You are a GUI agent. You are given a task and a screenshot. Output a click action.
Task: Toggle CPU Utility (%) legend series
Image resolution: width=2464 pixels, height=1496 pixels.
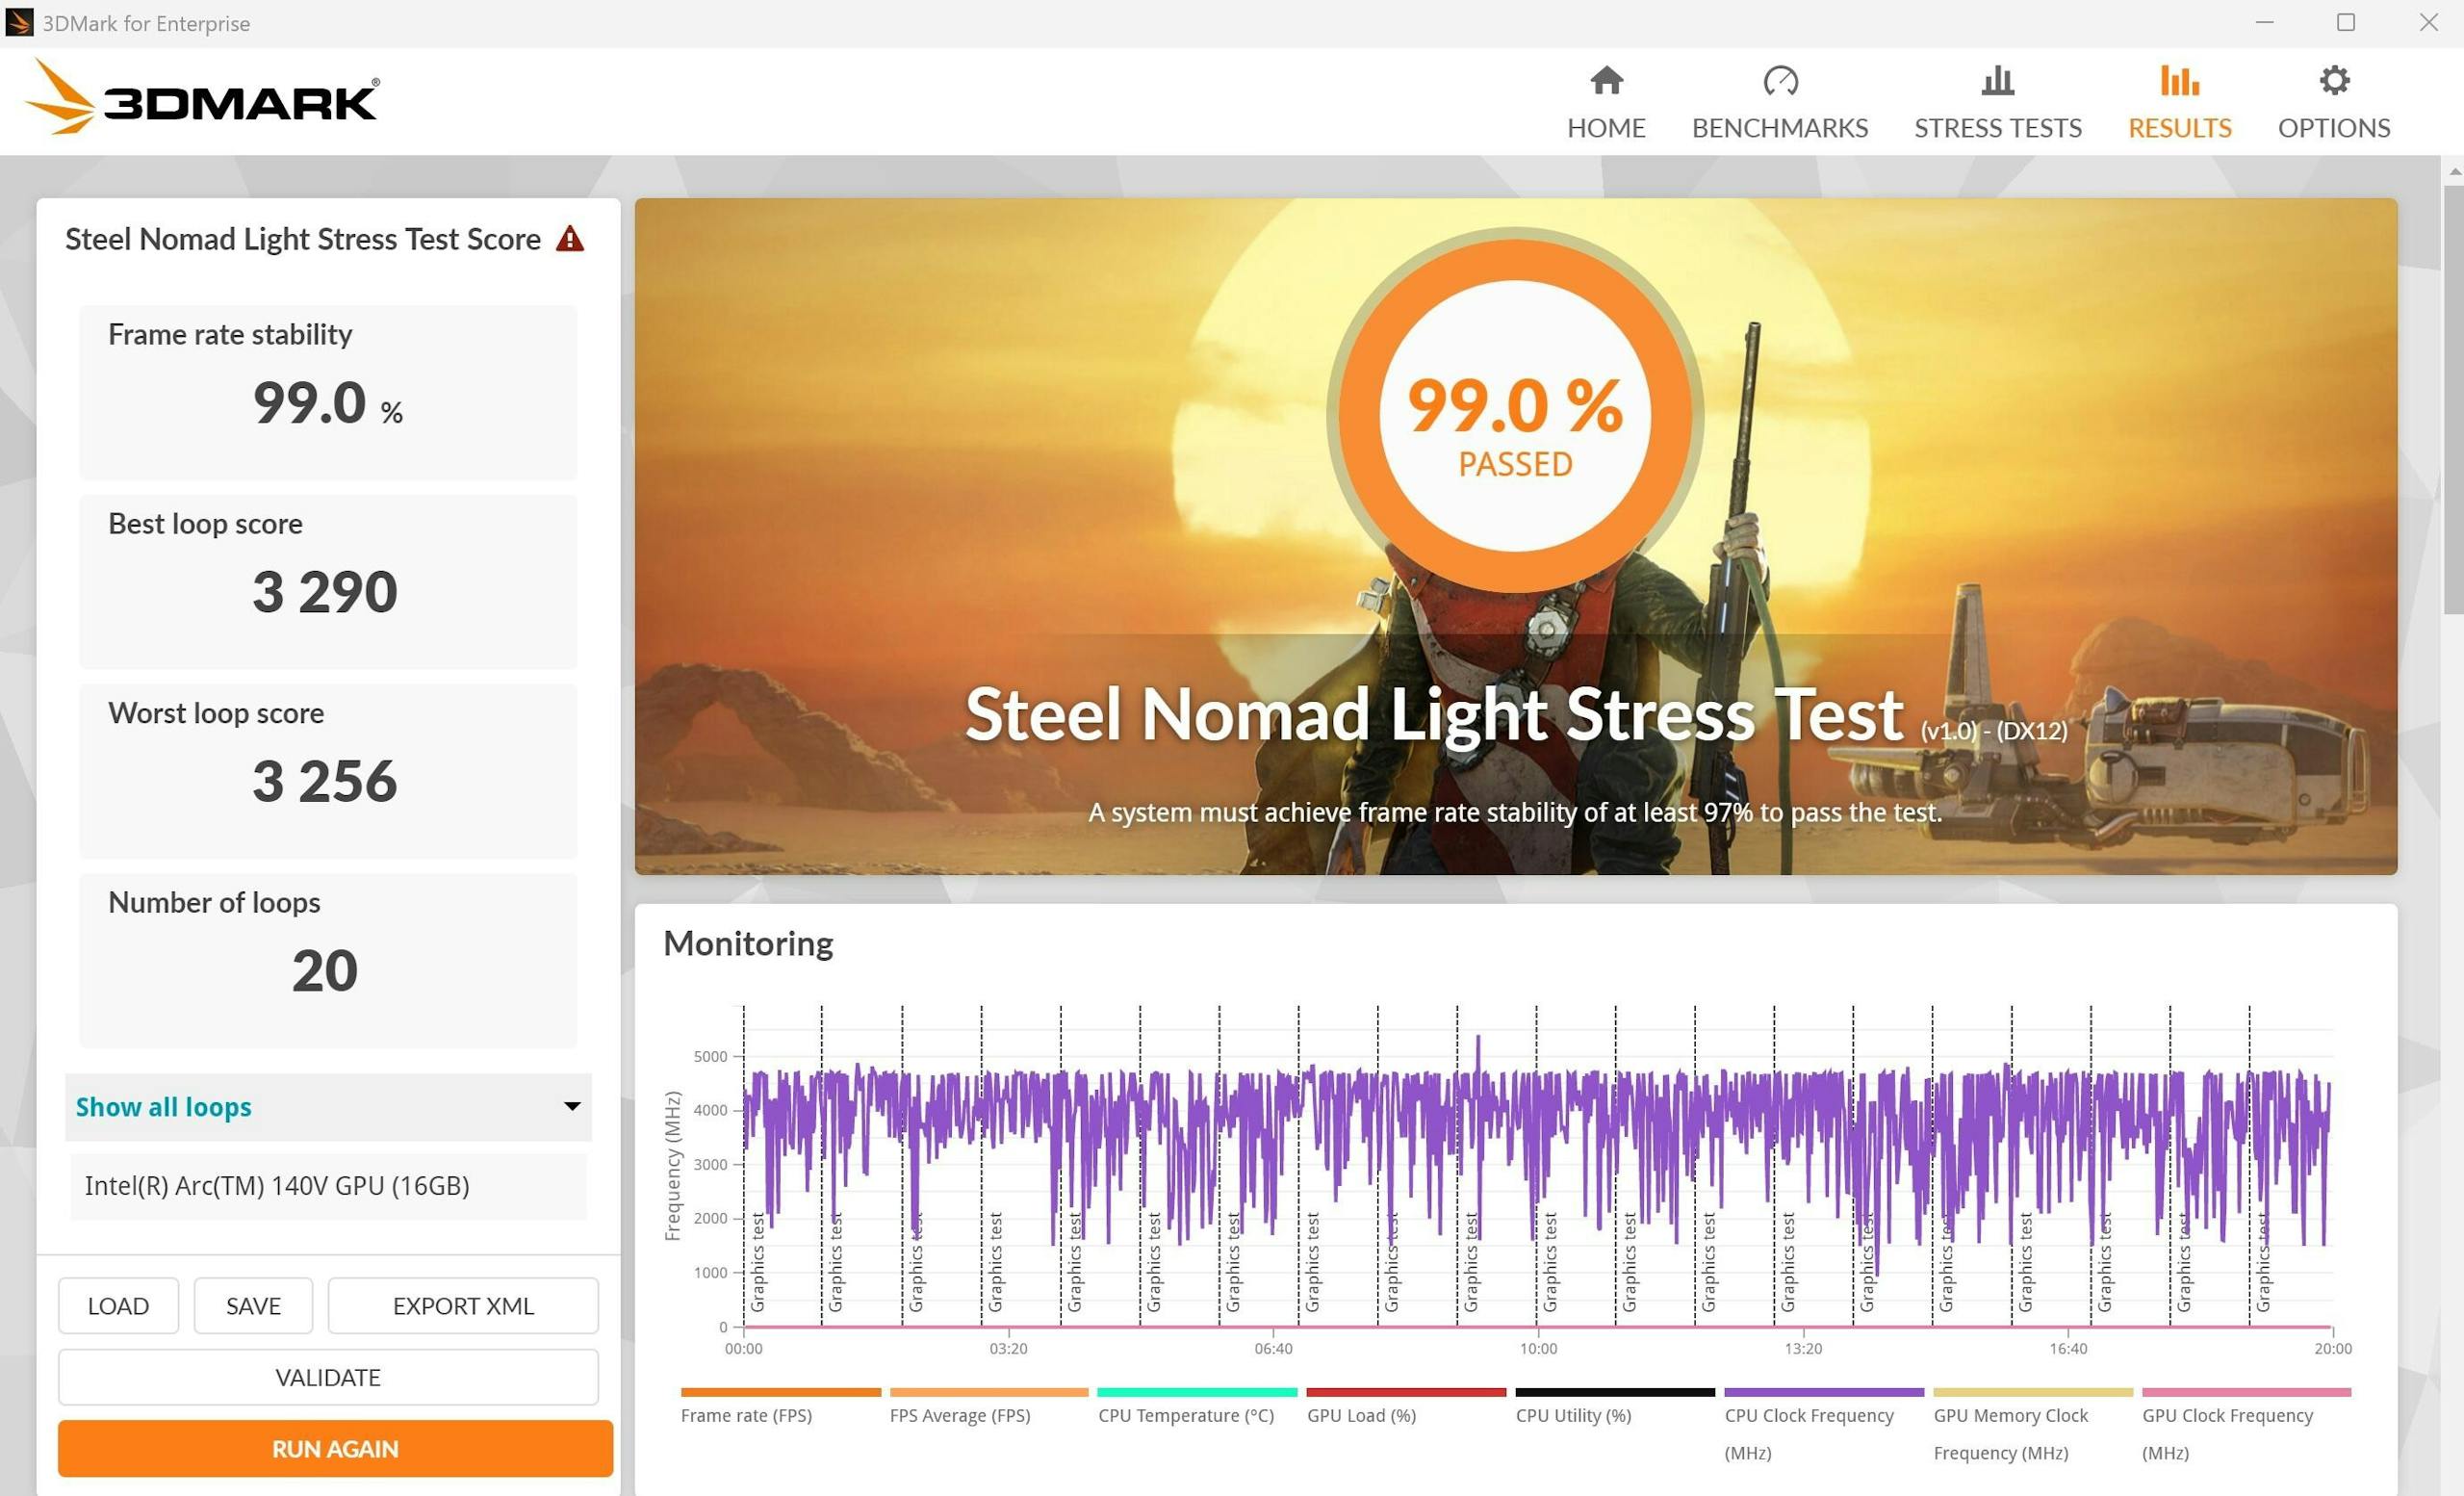pyautogui.click(x=1614, y=1407)
